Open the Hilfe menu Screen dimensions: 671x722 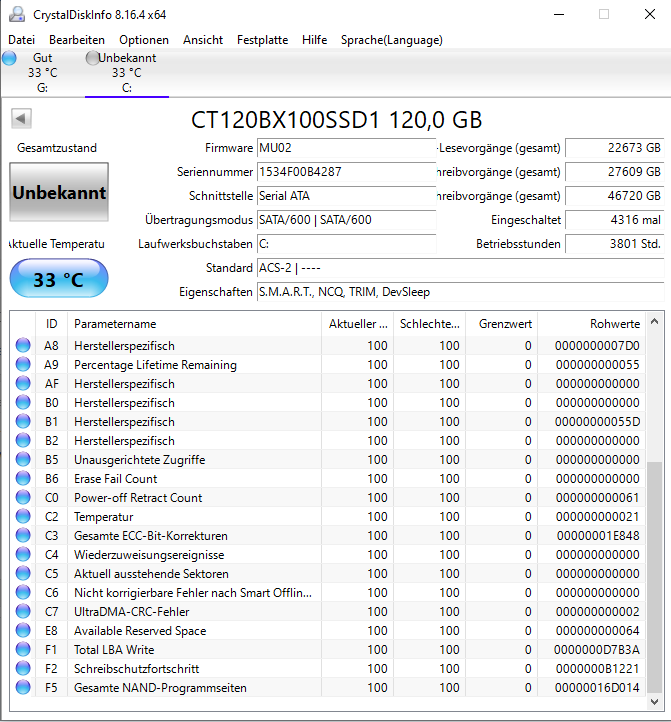(315, 40)
